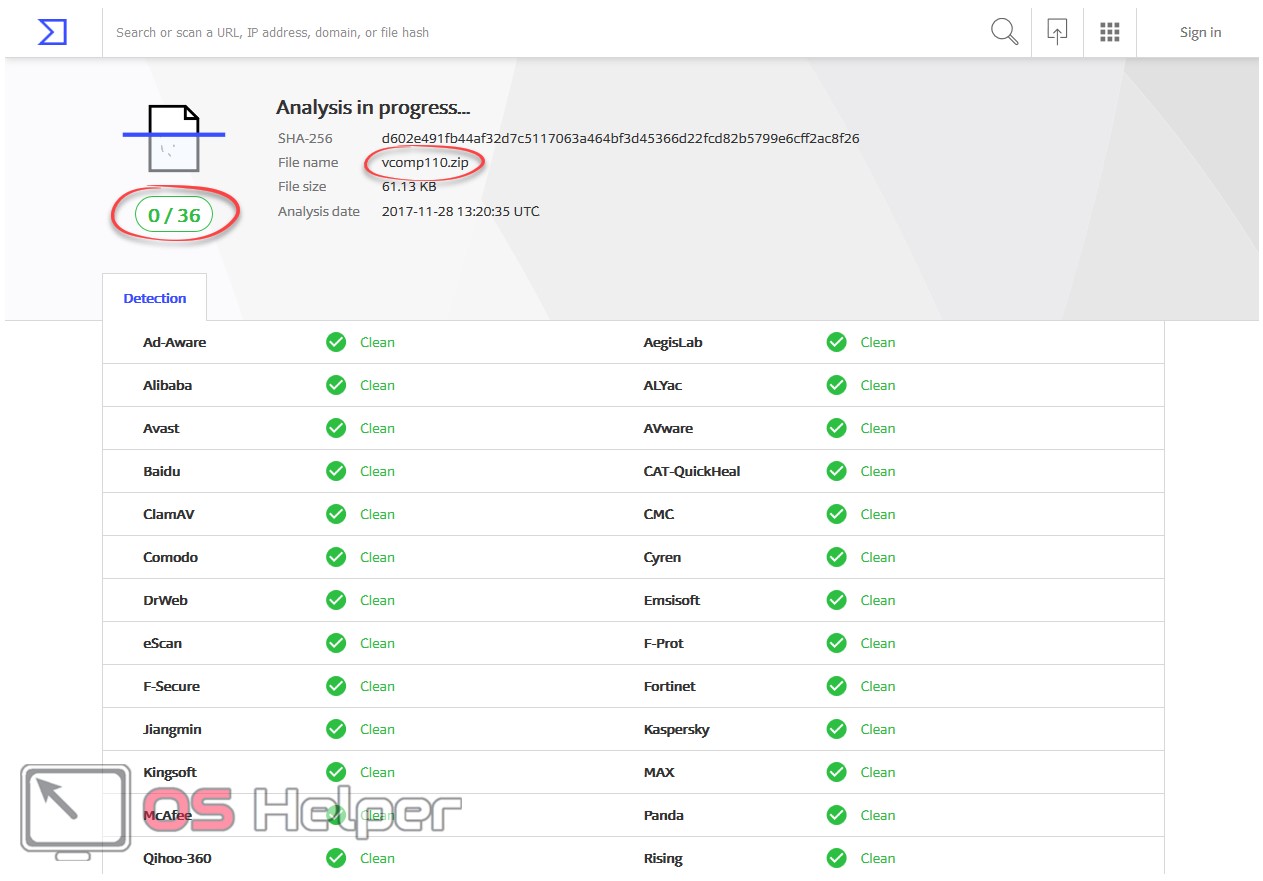The image size is (1263, 881).
Task: Click the green check icon beside Panda
Action: (836, 815)
